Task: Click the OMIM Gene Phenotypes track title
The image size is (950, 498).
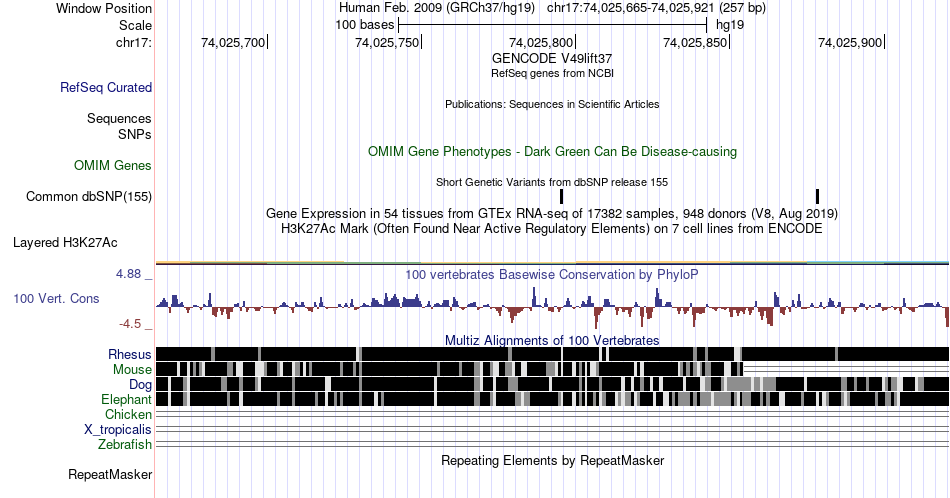Action: pos(552,151)
